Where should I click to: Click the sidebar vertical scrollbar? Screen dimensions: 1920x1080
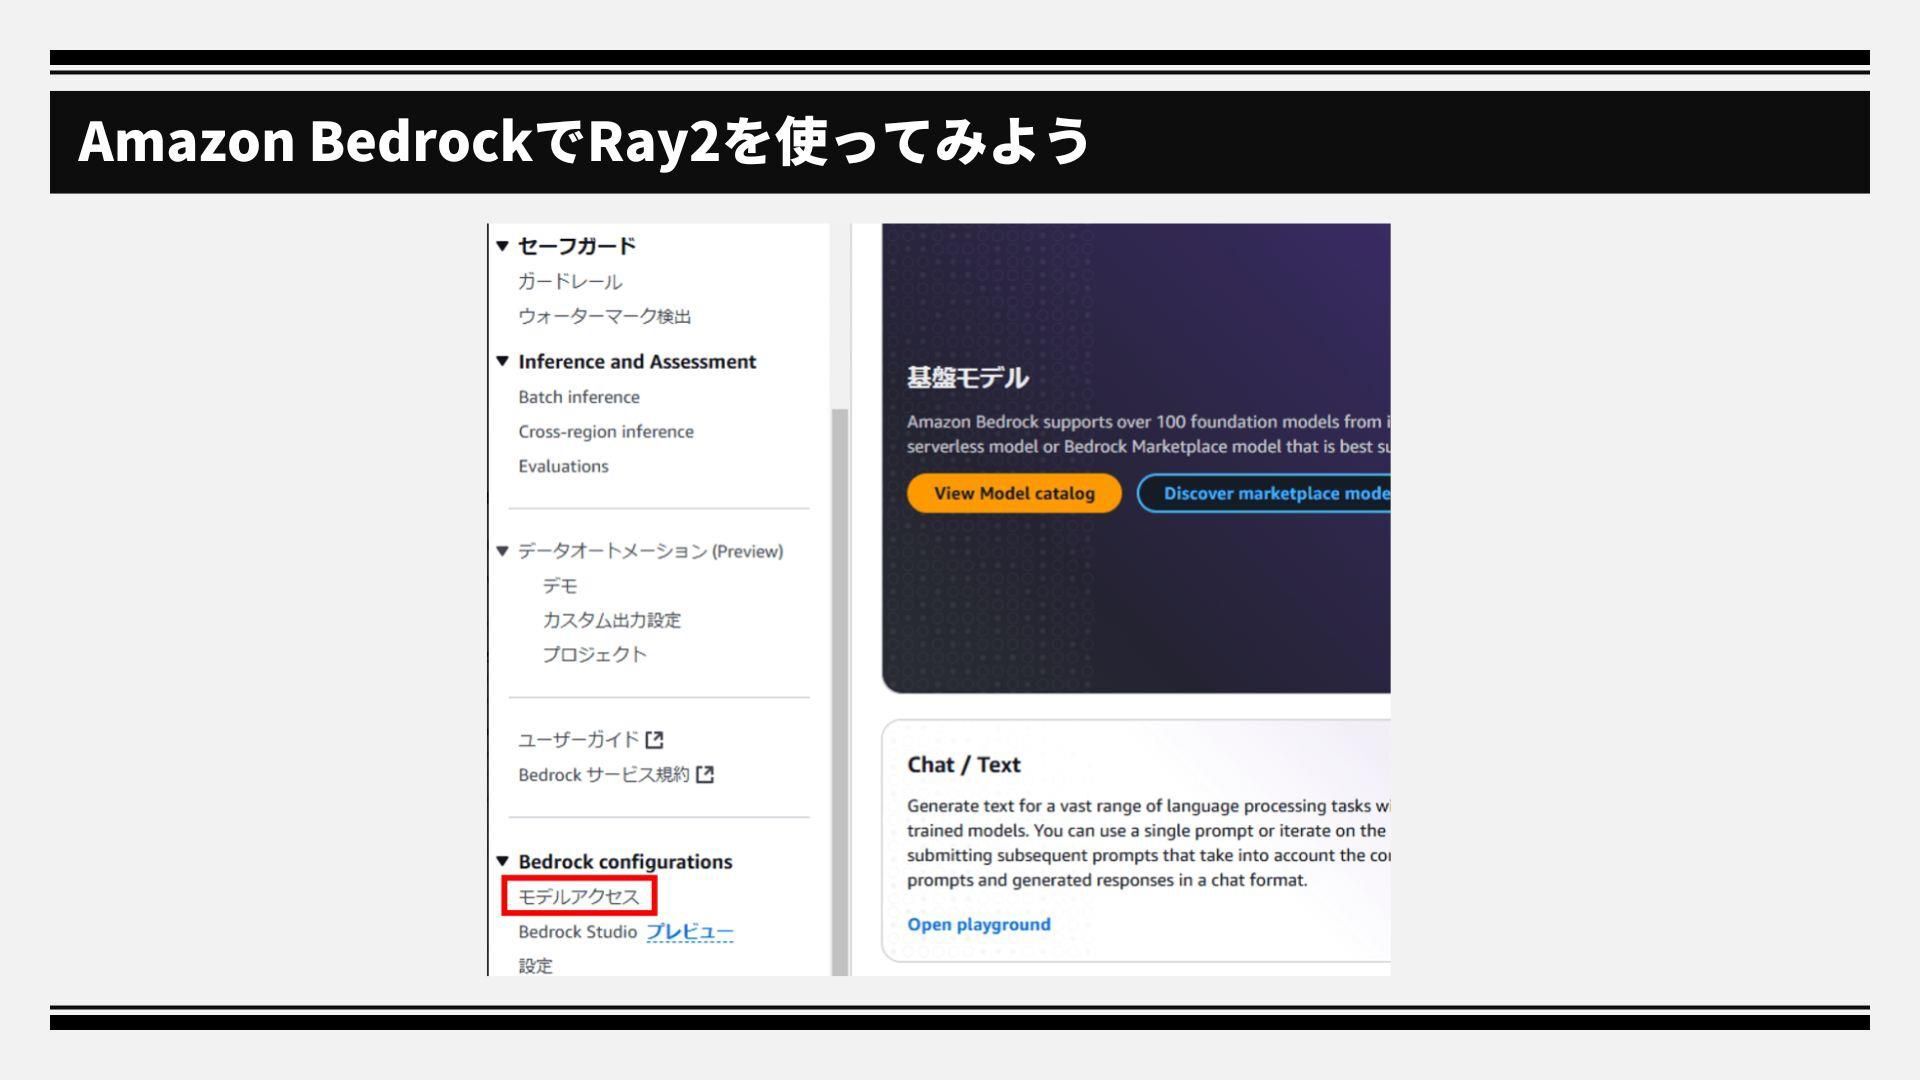(840, 690)
